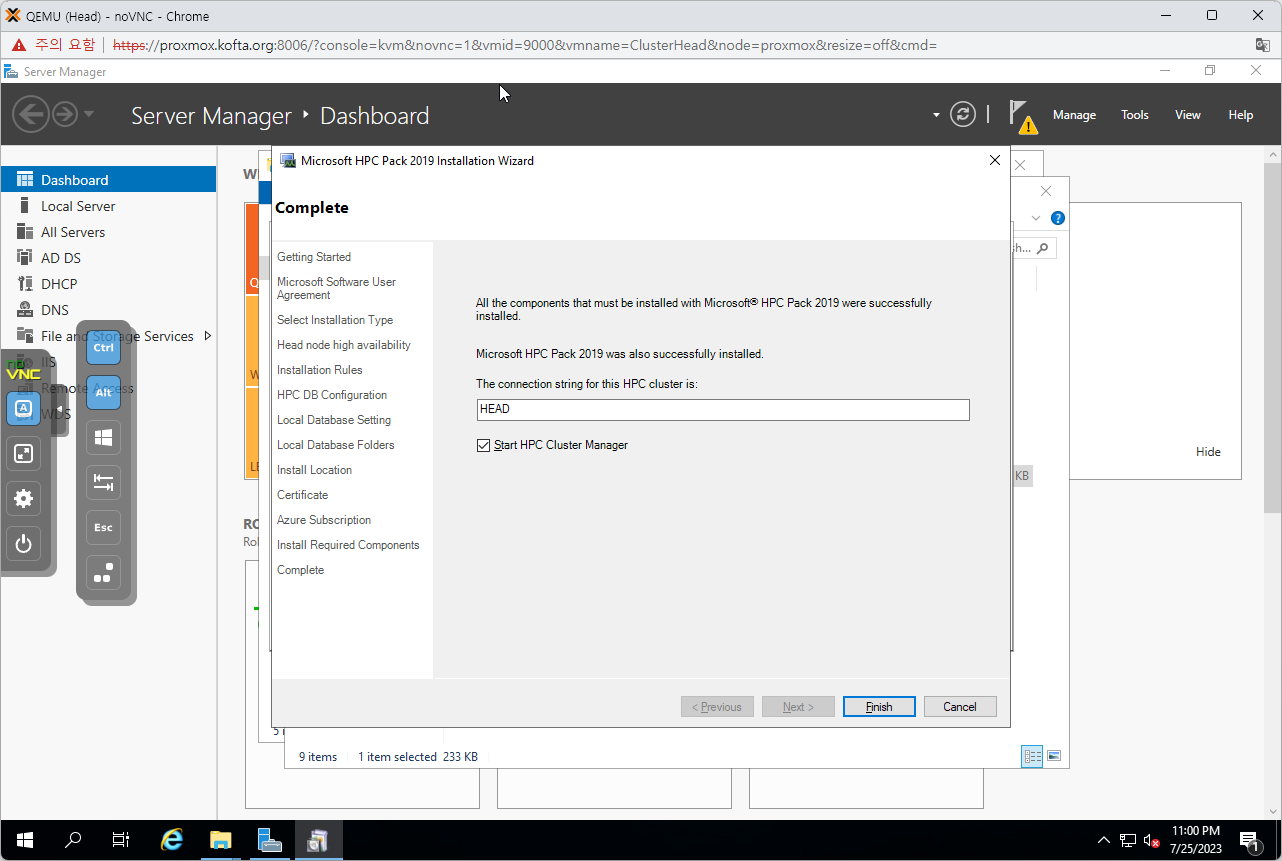Open the notifications flag with warning
This screenshot has height=861, width=1282.
[1021, 115]
